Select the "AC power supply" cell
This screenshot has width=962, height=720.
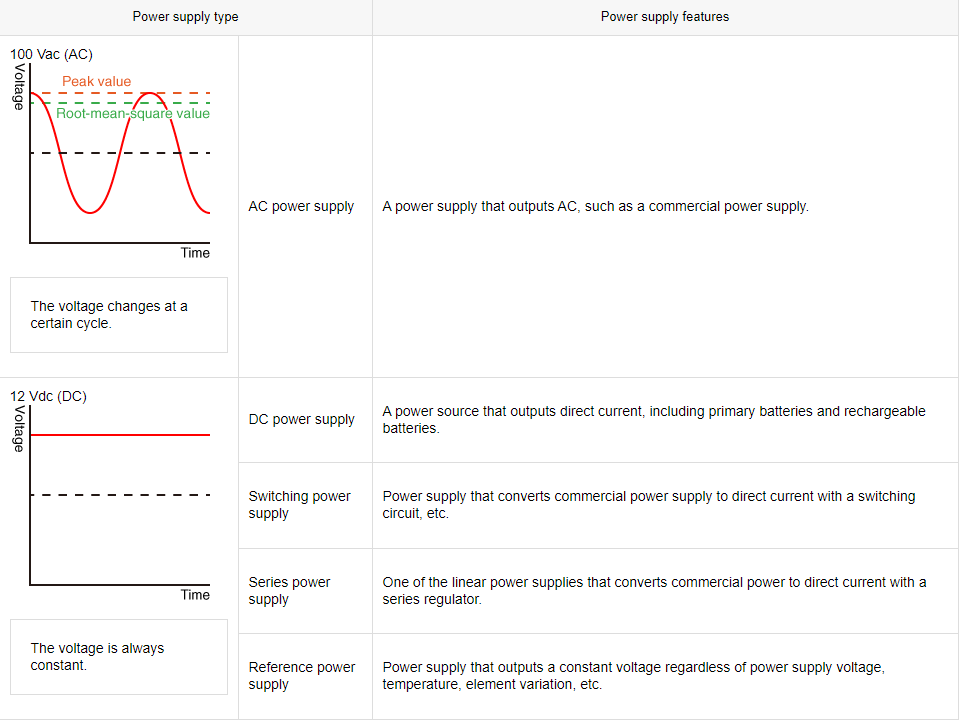pyautogui.click(x=301, y=206)
